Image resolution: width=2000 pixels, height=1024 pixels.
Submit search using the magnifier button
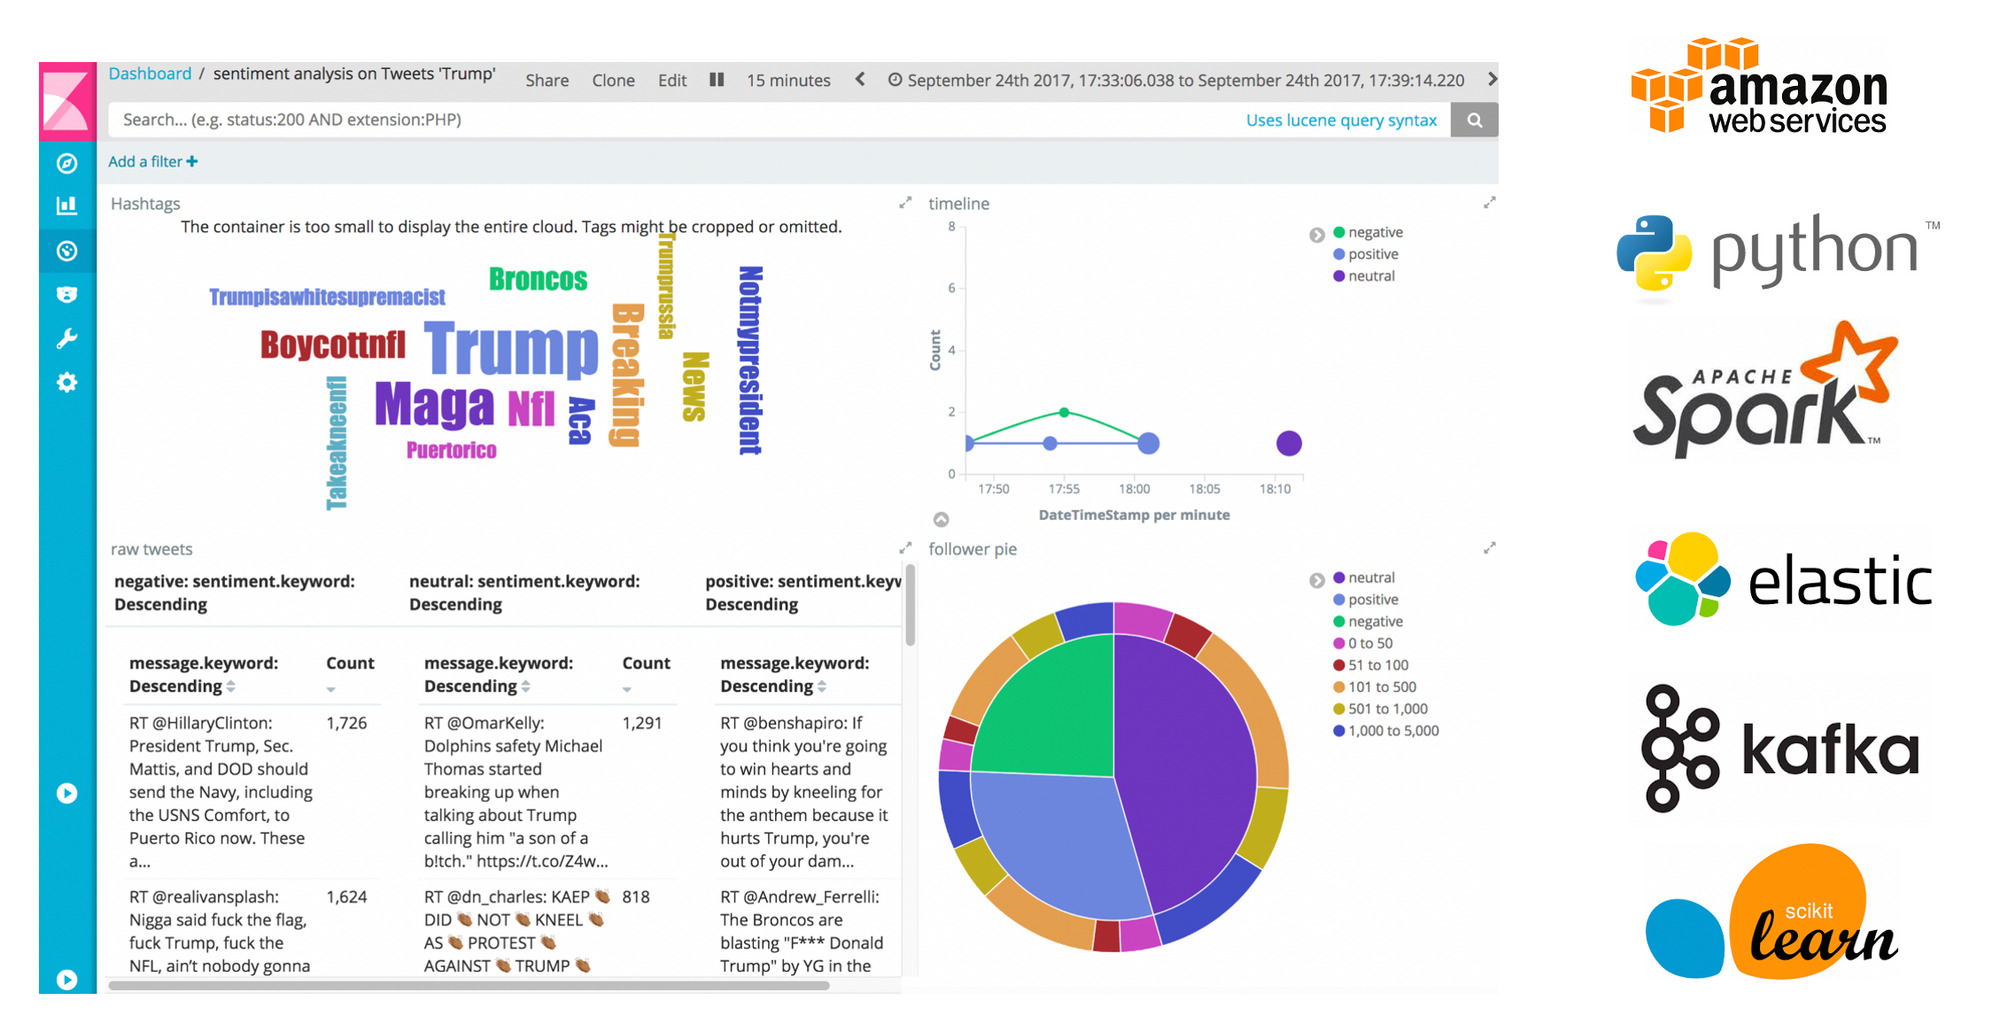point(1474,119)
